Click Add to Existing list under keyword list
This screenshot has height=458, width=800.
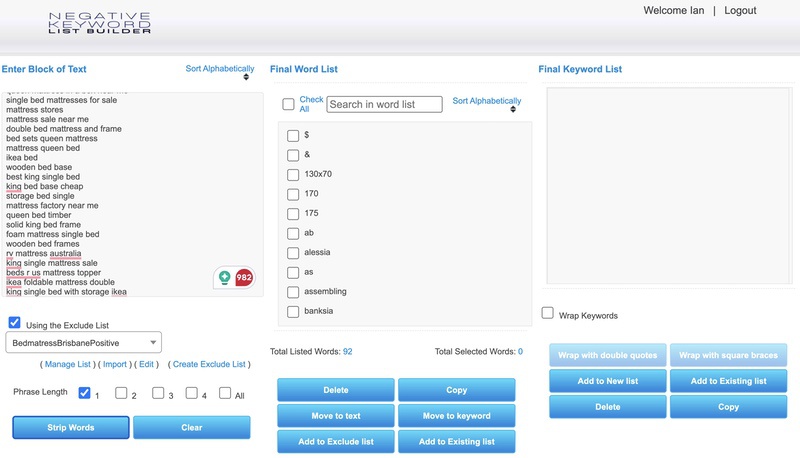coord(729,381)
